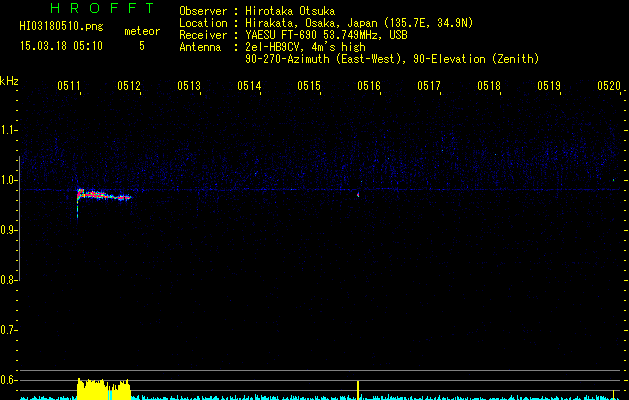The height and width of the screenshot is (400, 629).
Task: Click the yellow signal burst in the level graph
Action: (104, 389)
